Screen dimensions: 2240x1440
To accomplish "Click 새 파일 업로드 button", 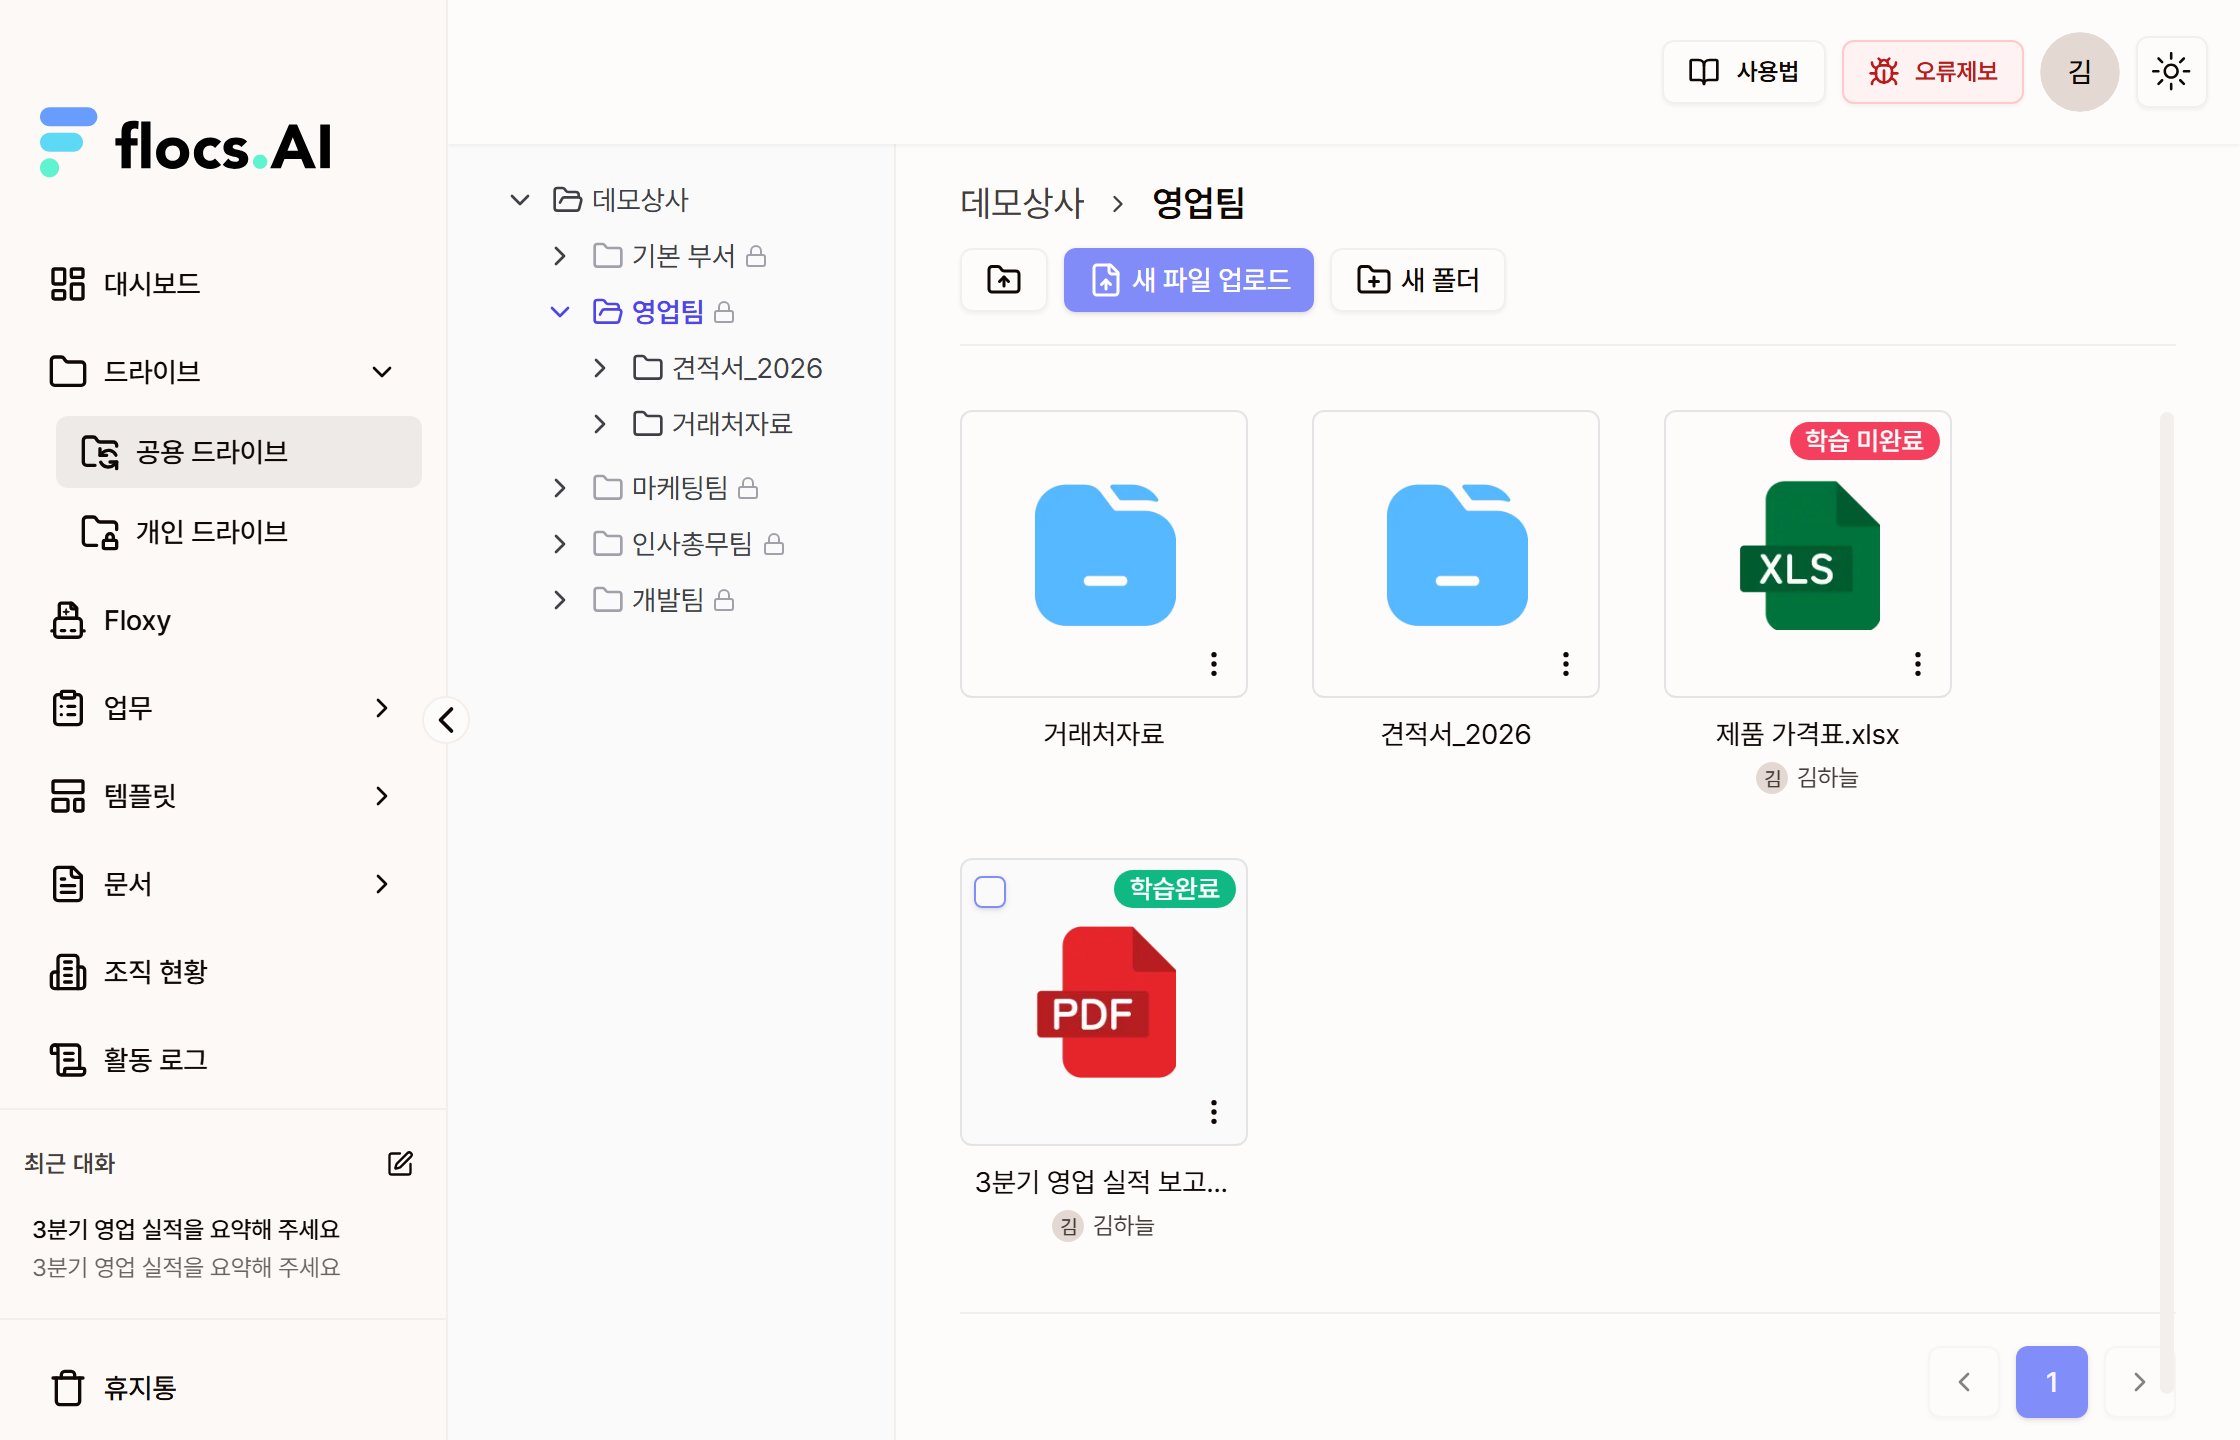I will 1189,280.
